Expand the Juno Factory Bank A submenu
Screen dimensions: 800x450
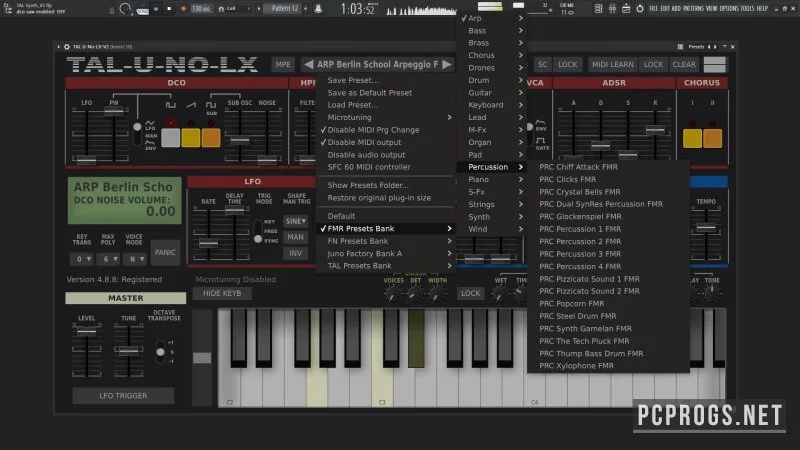(x=385, y=254)
